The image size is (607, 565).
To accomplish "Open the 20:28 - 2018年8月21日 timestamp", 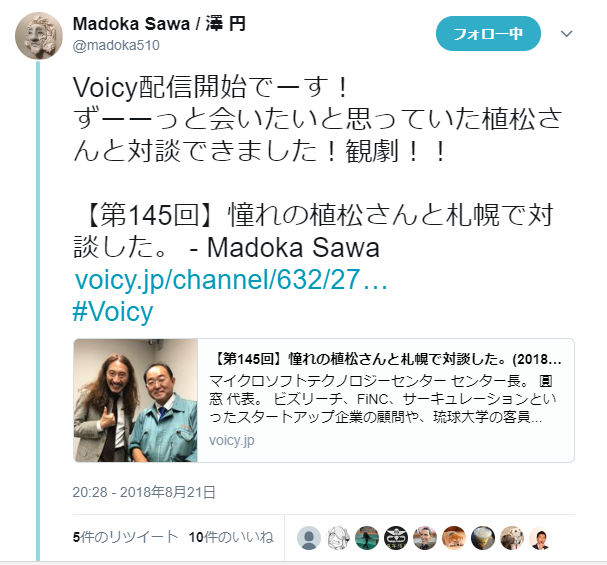I will [x=144, y=492].
